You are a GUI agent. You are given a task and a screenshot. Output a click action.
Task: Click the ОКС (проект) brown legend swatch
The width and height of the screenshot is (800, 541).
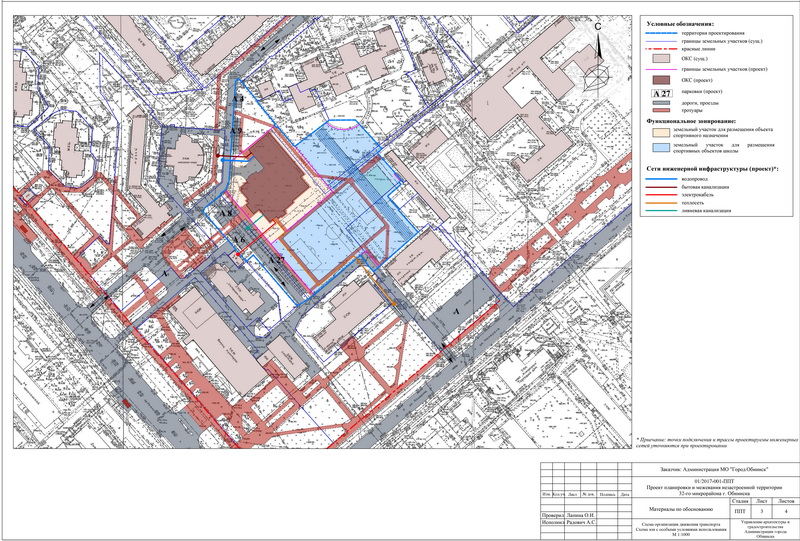point(660,78)
